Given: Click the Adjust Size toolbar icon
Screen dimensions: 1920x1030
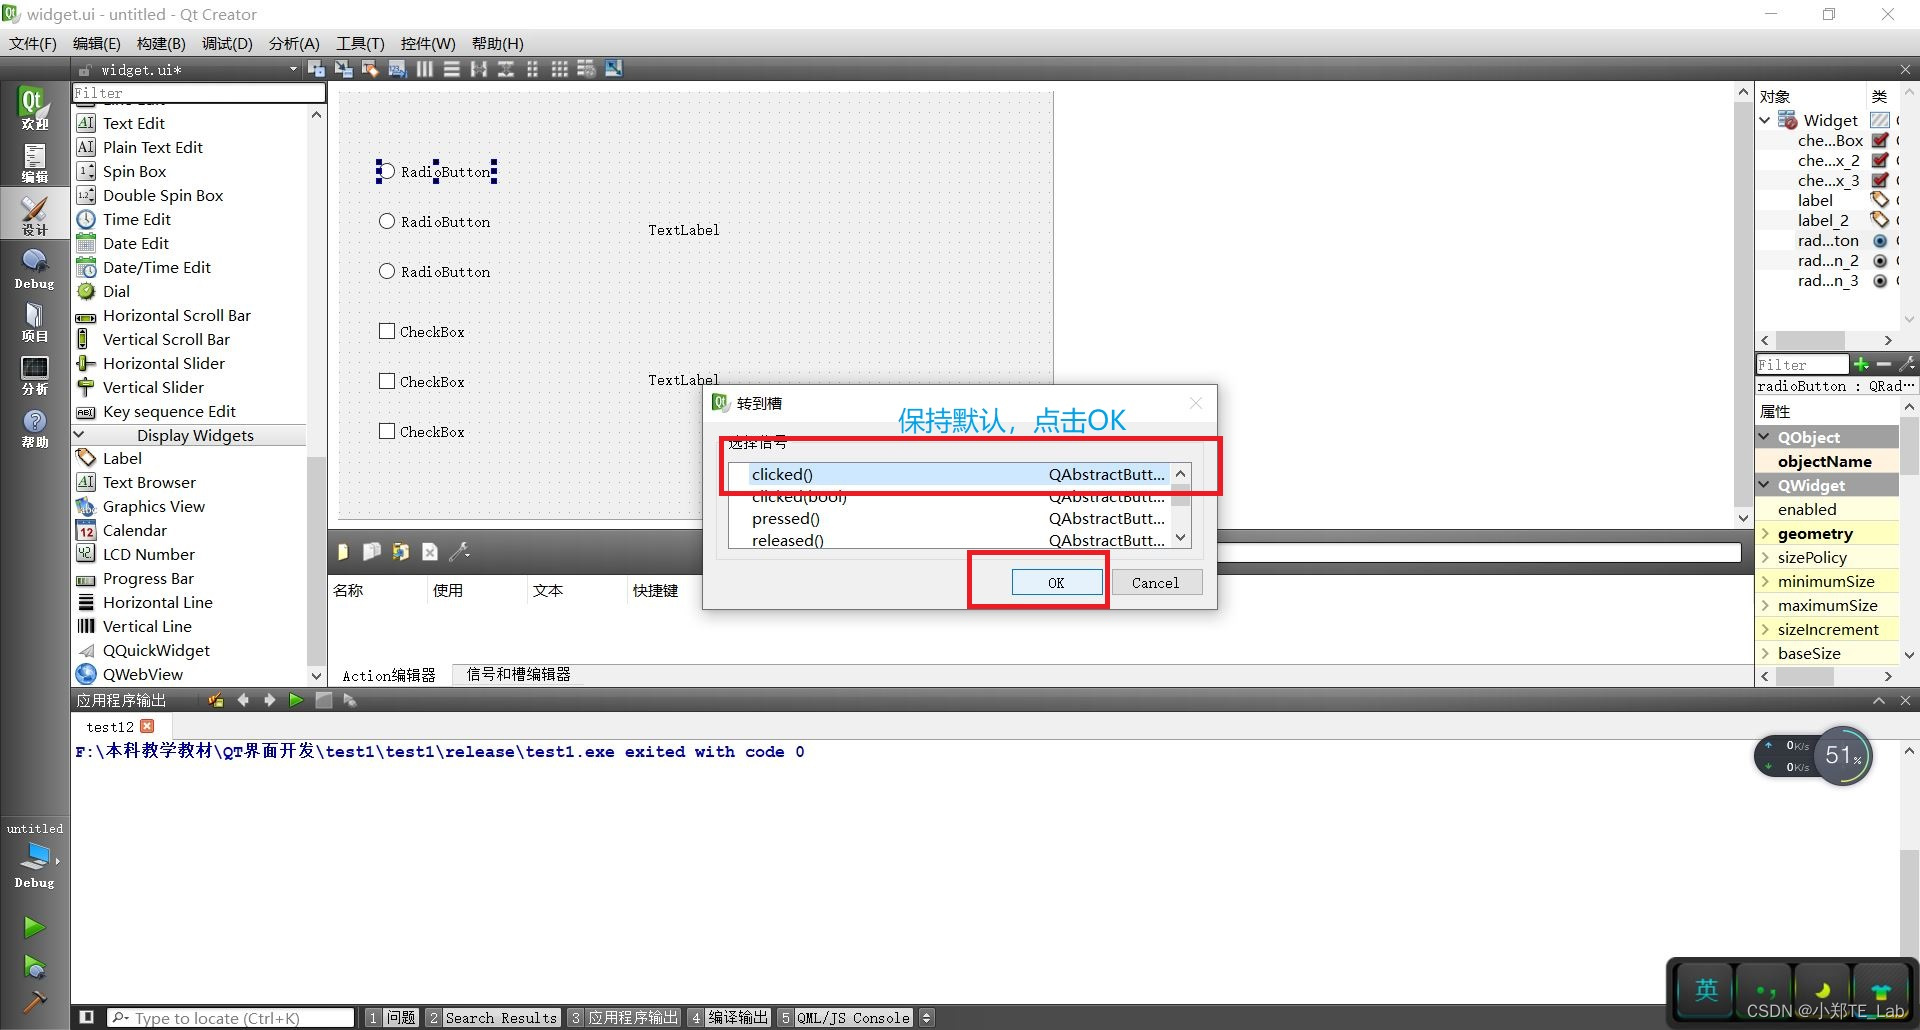Looking at the screenshot, I should coord(613,68).
